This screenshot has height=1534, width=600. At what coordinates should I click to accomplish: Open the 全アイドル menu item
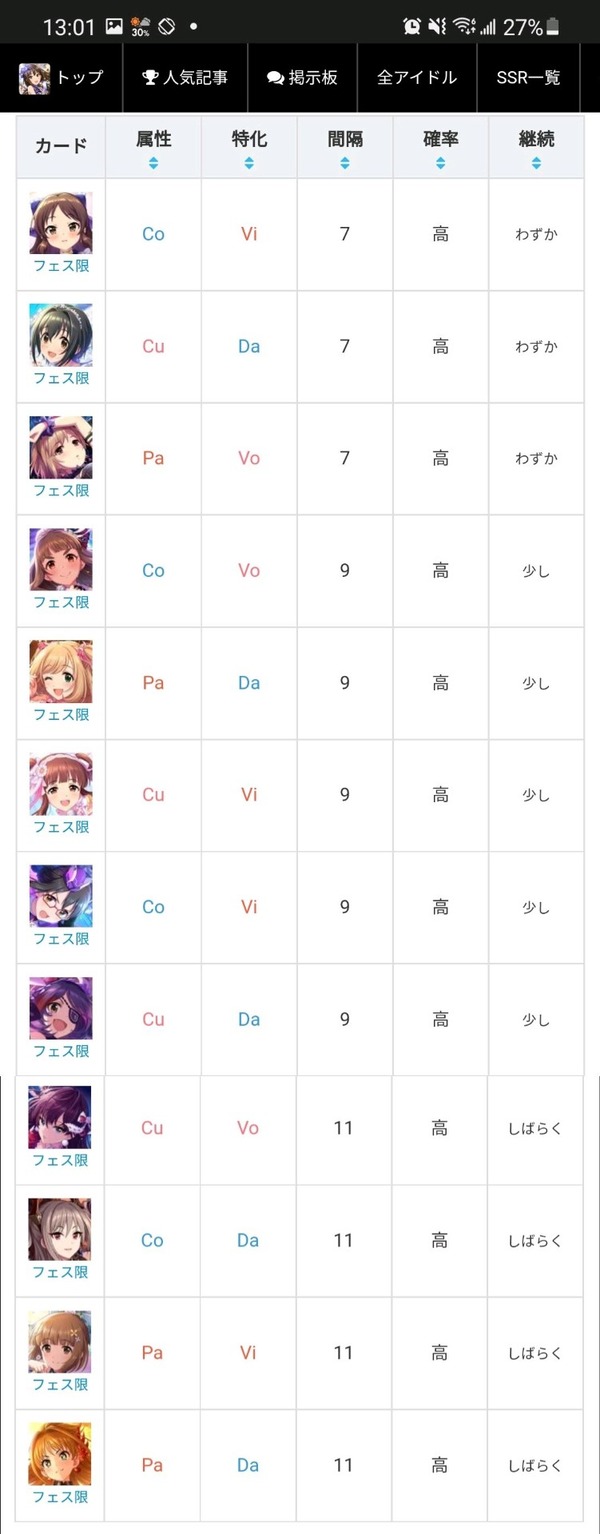417,78
